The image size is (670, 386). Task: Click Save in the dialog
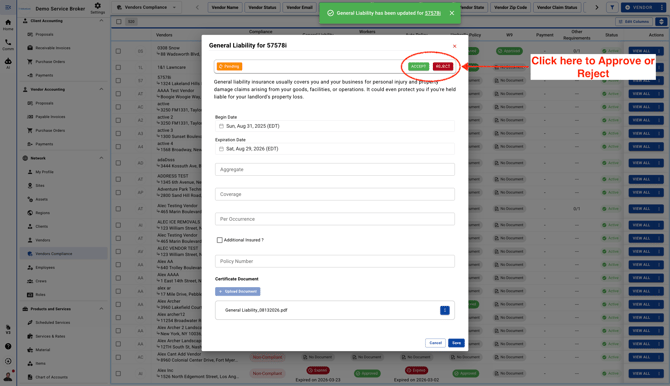456,343
